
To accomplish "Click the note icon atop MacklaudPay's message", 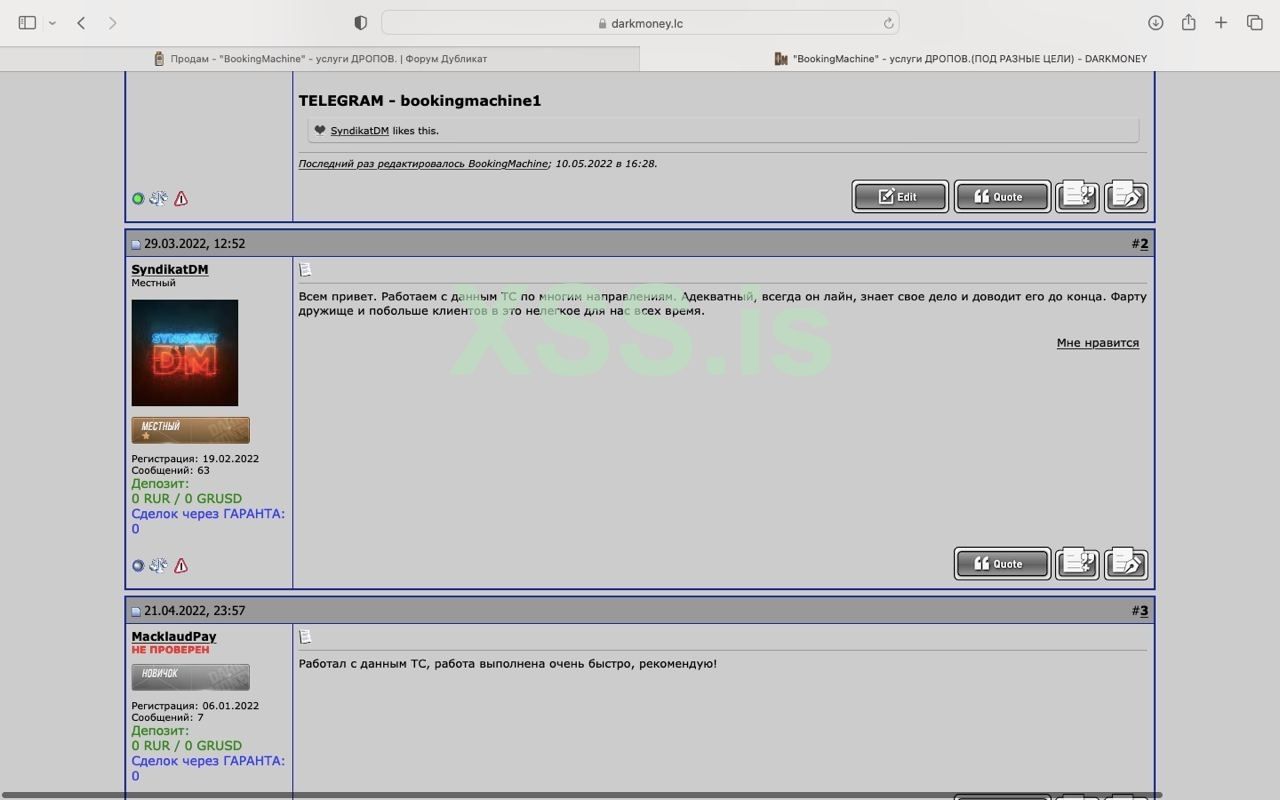I will pos(305,637).
